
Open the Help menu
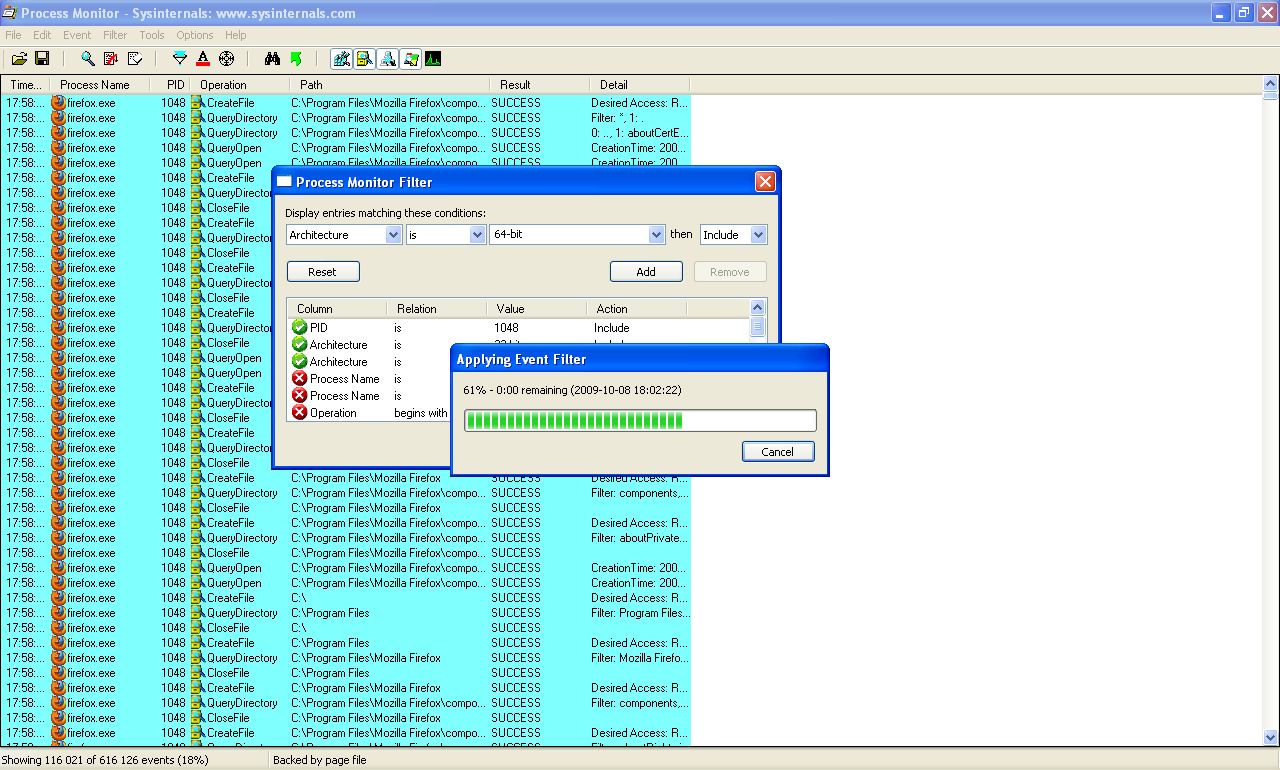[x=236, y=35]
